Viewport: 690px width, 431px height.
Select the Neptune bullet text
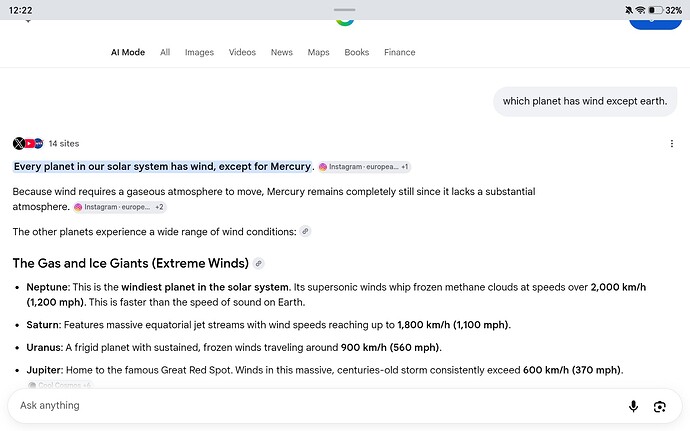(336, 295)
